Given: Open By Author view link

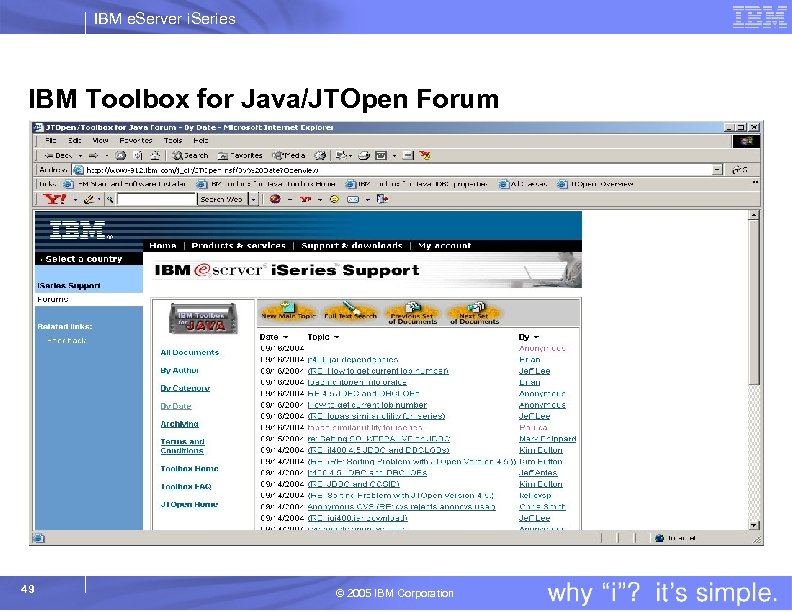Looking at the screenshot, I should [x=179, y=370].
